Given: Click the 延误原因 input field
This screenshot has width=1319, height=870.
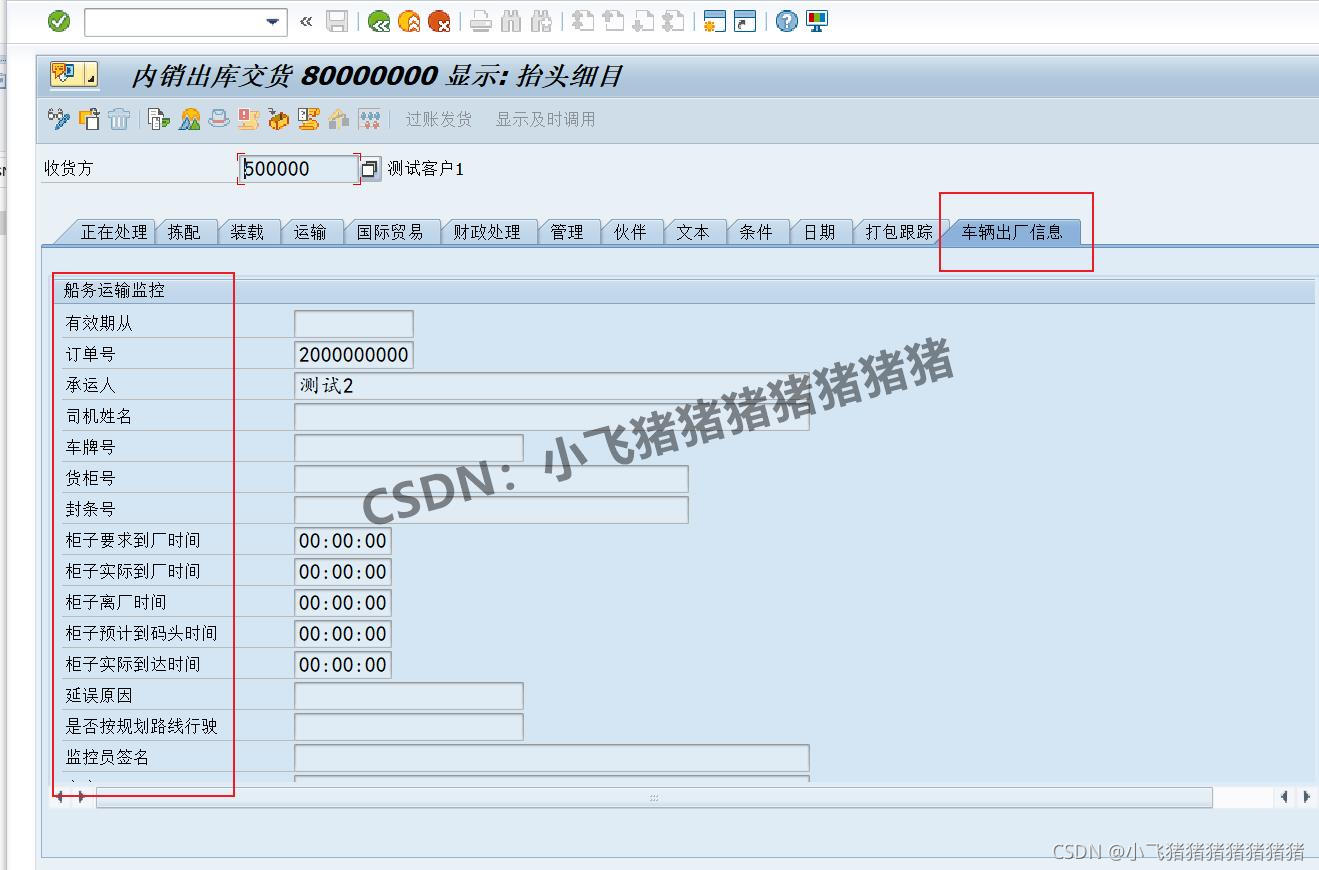Looking at the screenshot, I should [408, 696].
